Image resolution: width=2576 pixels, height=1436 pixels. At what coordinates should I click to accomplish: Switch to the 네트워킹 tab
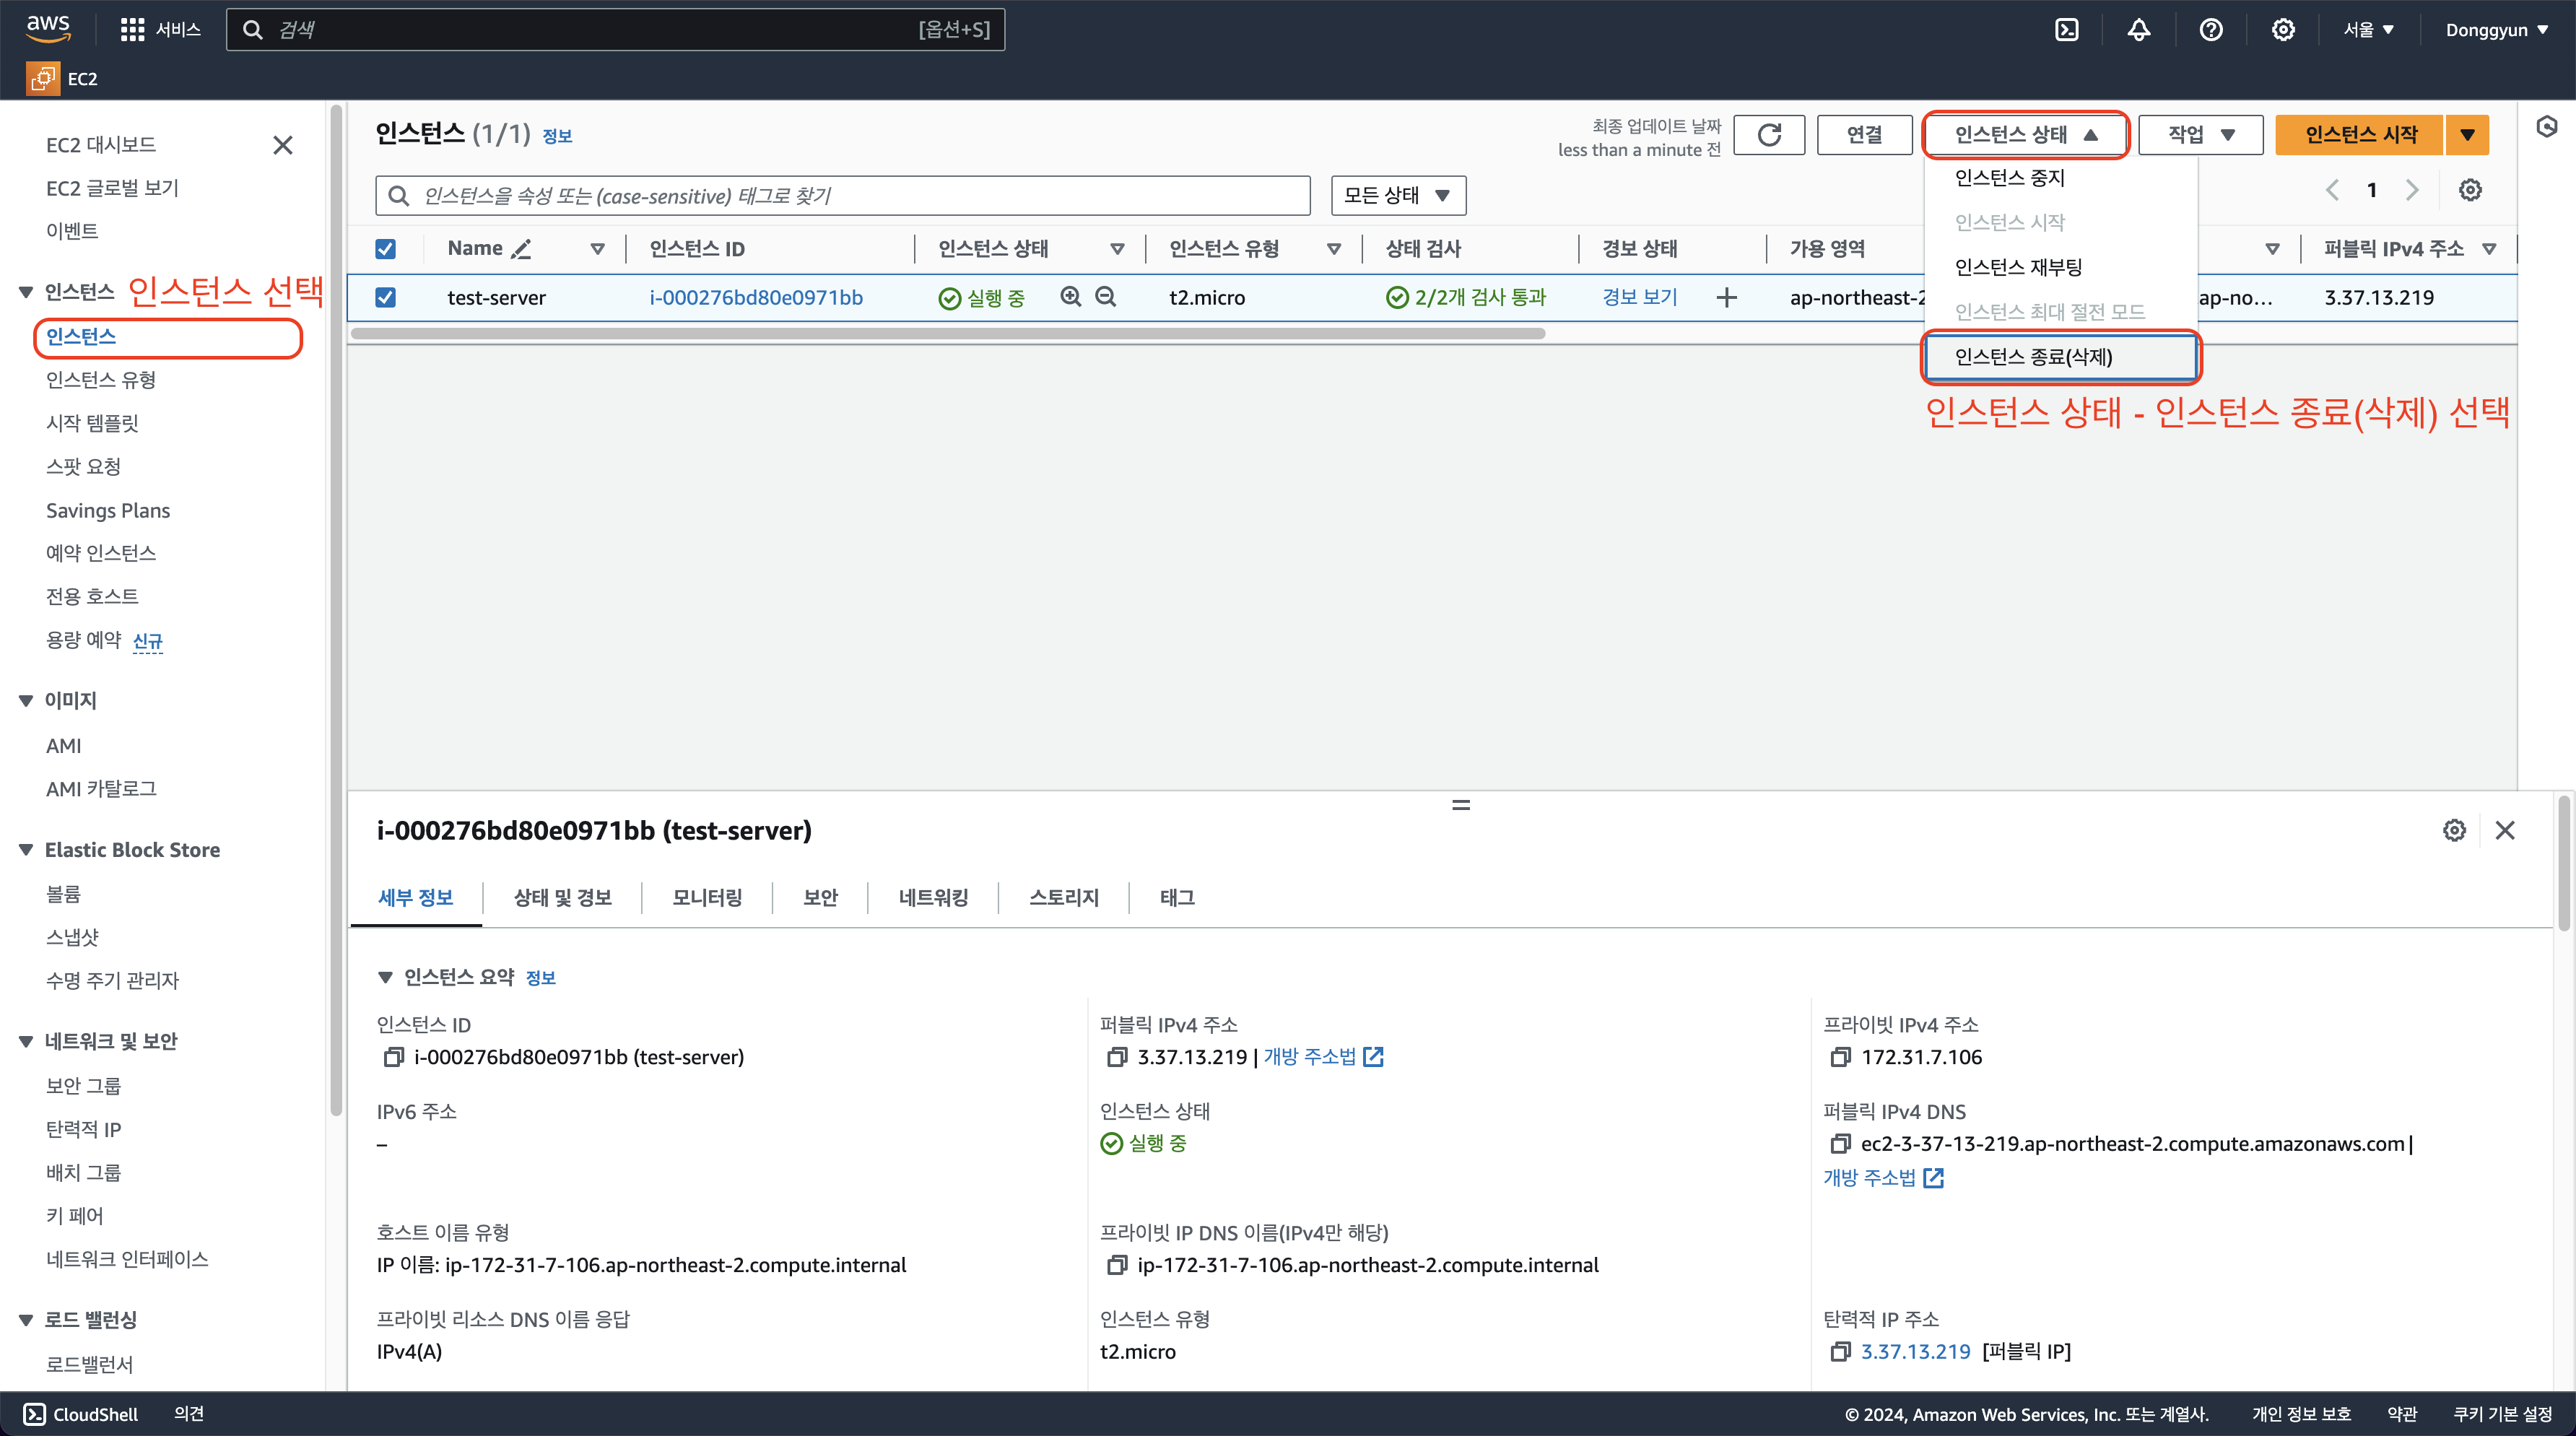pyautogui.click(x=933, y=897)
